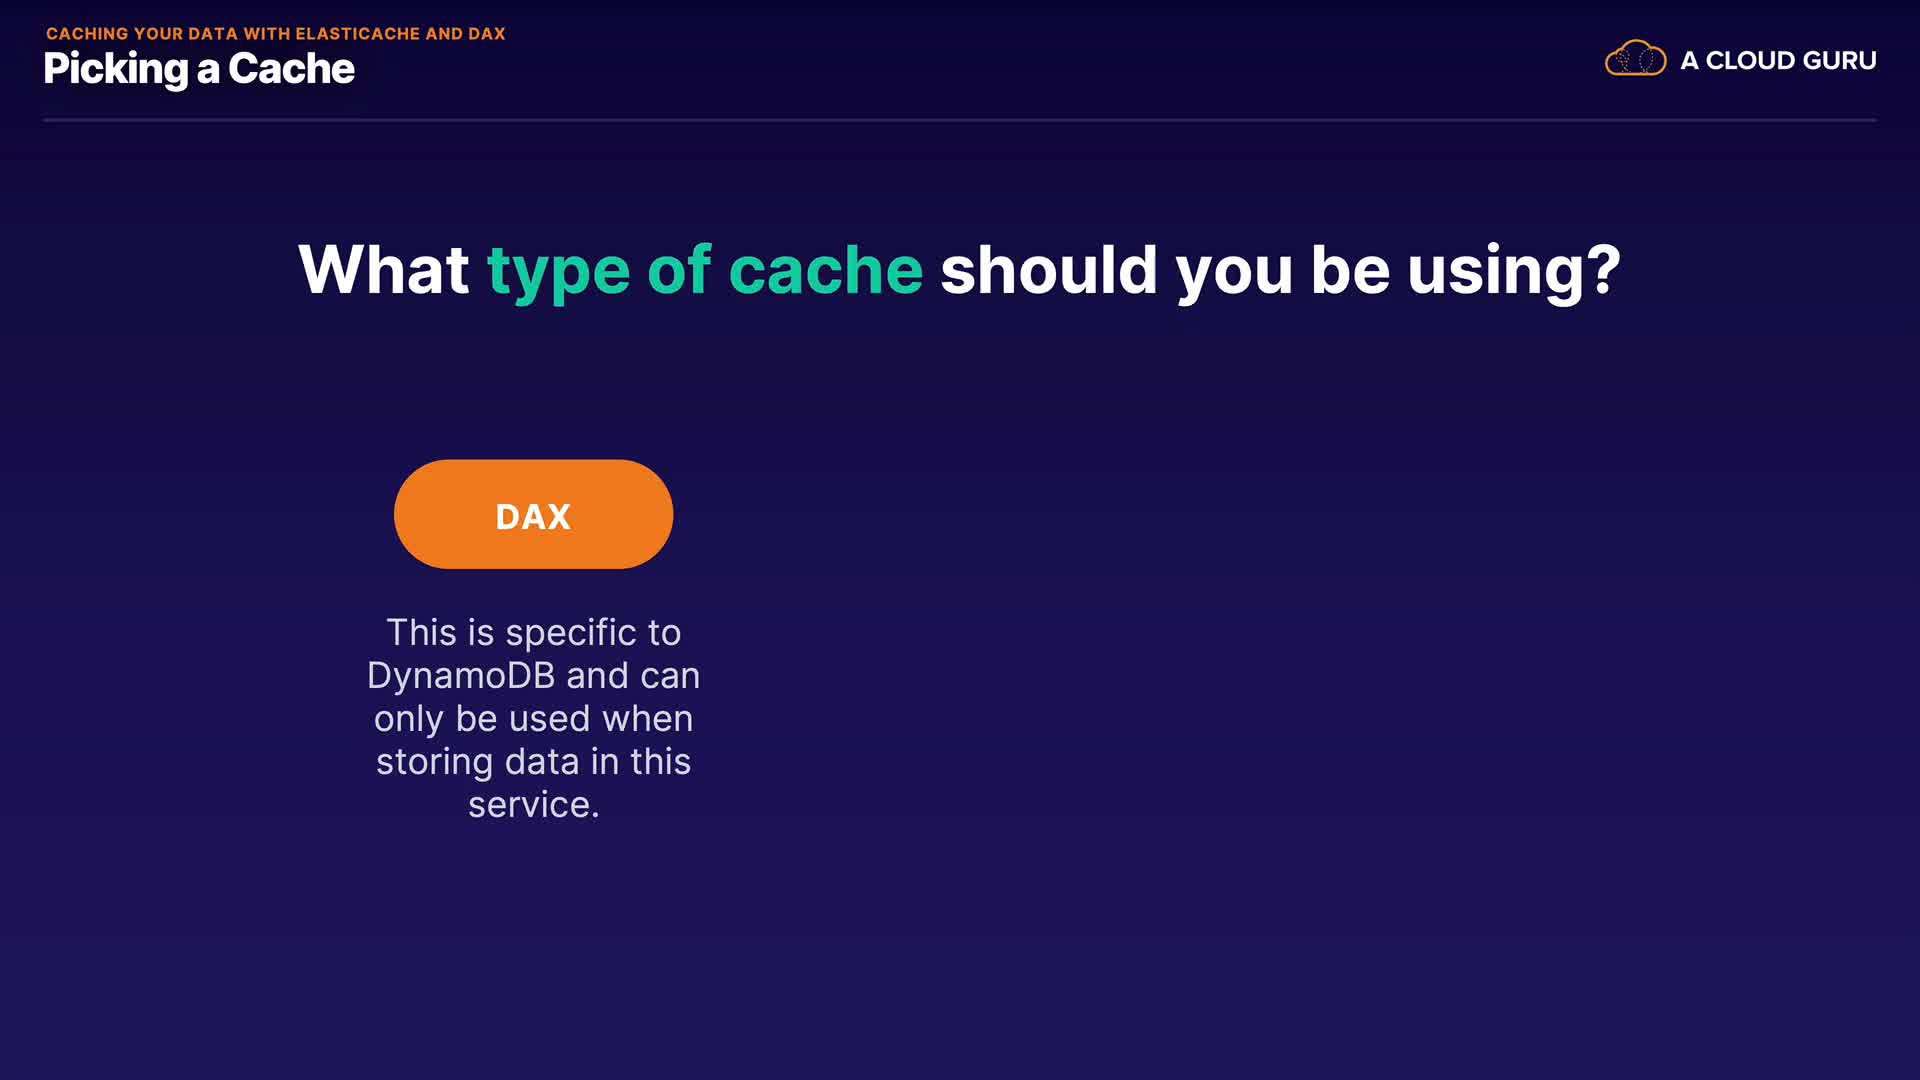Click the horizontal divider line below the header
Image resolution: width=1920 pixels, height=1080 pixels.
[x=960, y=120]
